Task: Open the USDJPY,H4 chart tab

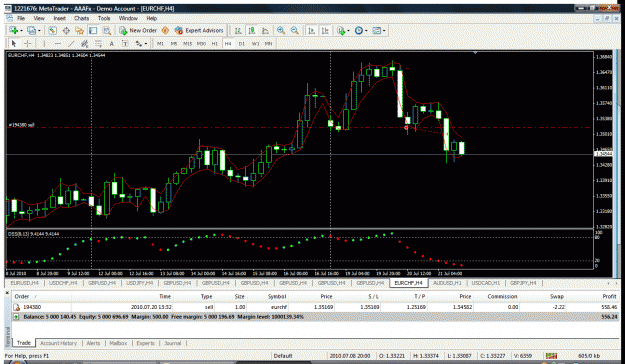Action: pos(140,283)
